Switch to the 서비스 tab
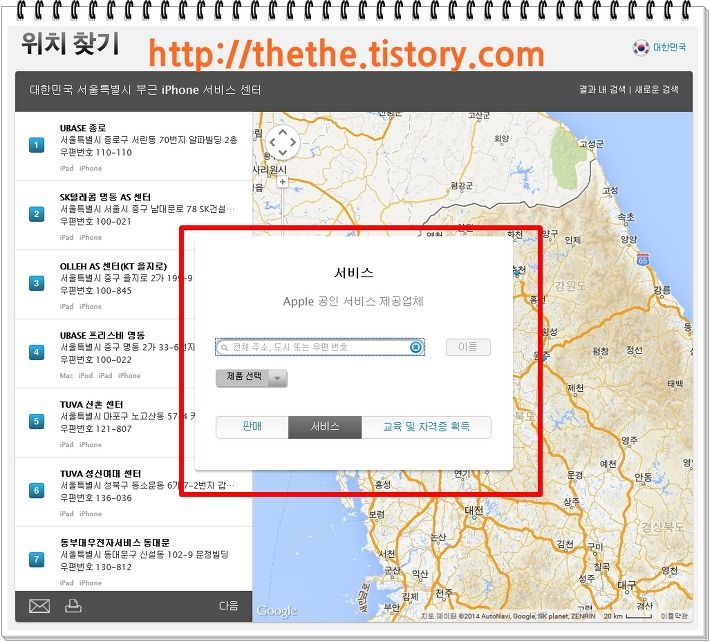710x642 pixels. tap(325, 427)
